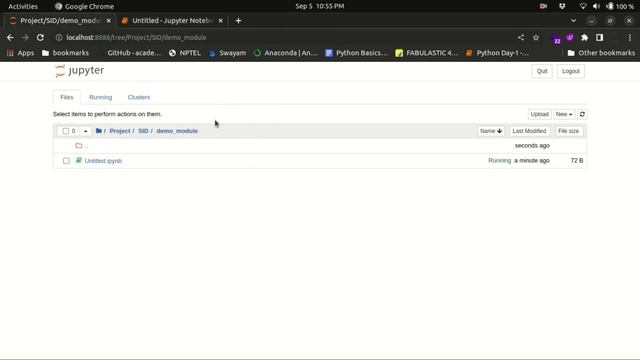Viewport: 640px width, 360px height.
Task: Click the purple numbered extension badge
Action: tap(557, 39)
